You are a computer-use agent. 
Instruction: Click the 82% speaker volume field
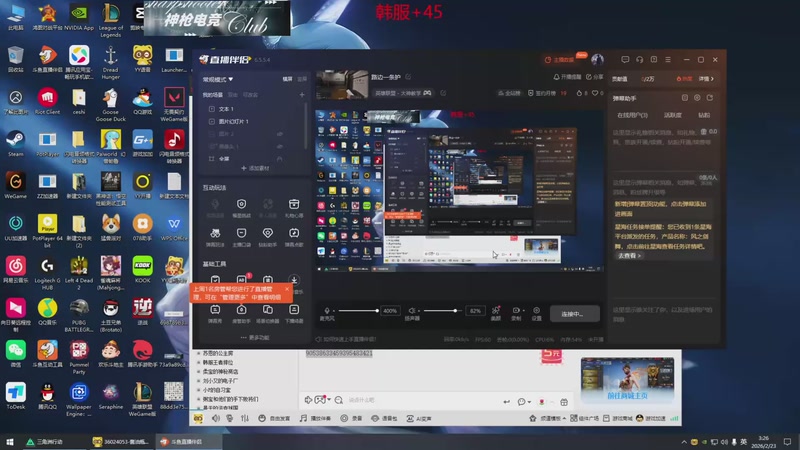475,310
